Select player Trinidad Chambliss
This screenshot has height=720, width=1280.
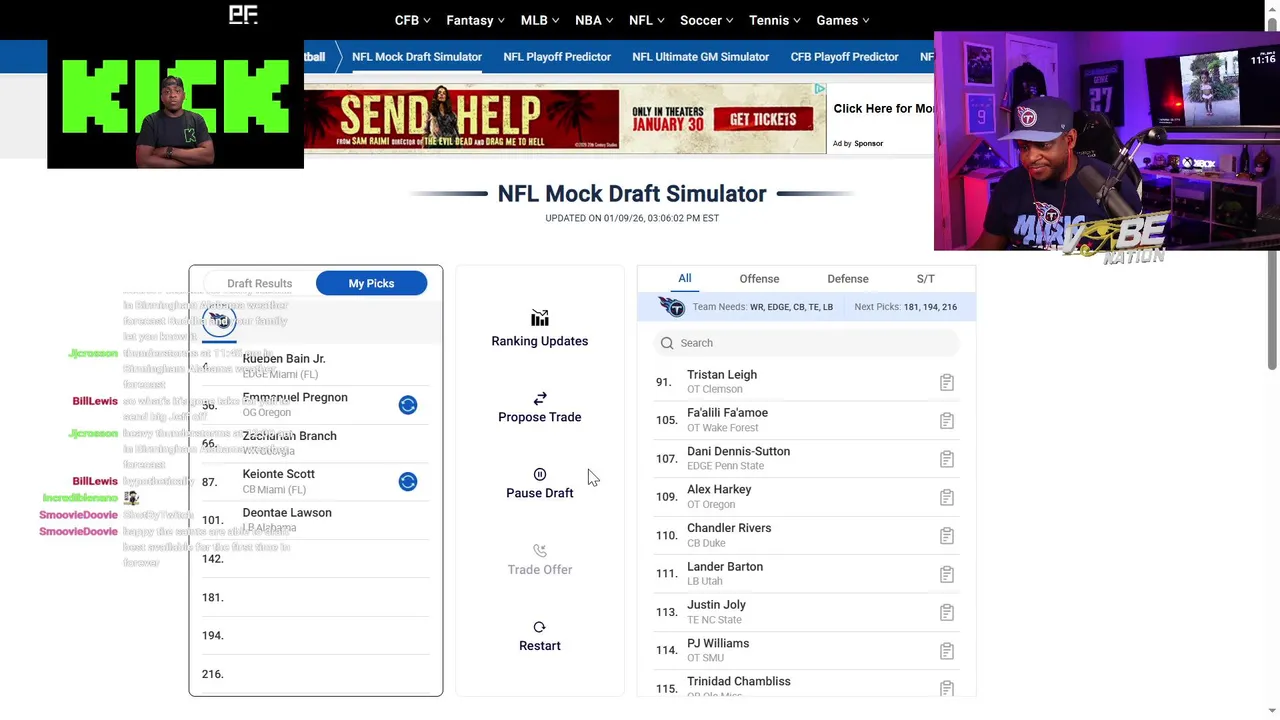pyautogui.click(x=739, y=682)
